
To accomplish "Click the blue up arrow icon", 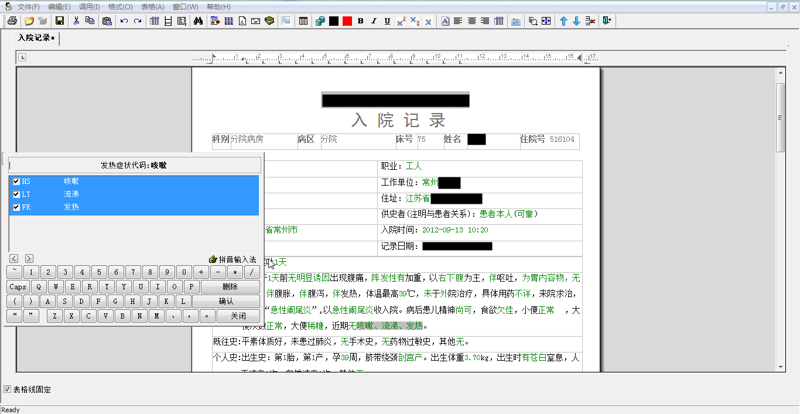I will pos(563,21).
